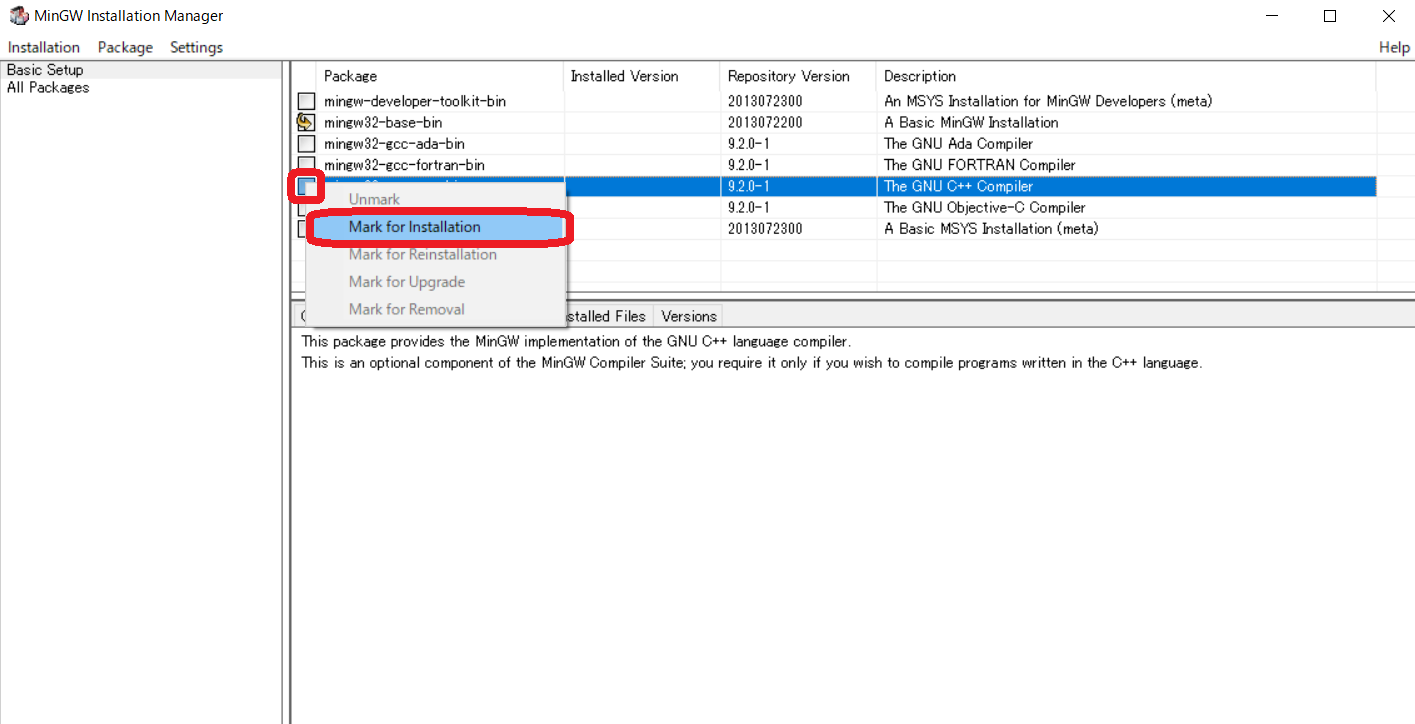Viewport: 1415px width, 724px height.
Task: Select the mingw-developer-toolkit-bin package name
Action: (x=414, y=101)
